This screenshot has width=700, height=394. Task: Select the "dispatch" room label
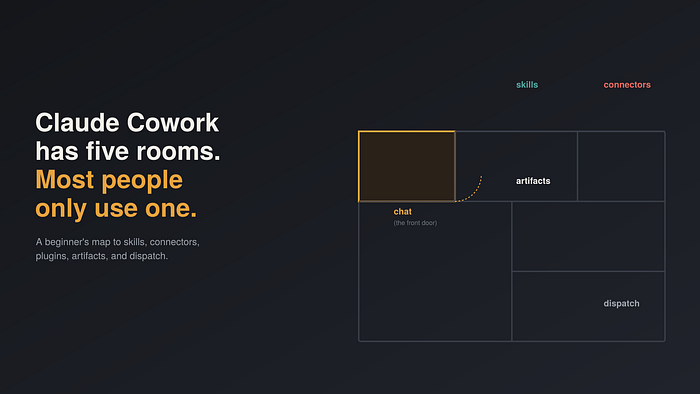[621, 303]
